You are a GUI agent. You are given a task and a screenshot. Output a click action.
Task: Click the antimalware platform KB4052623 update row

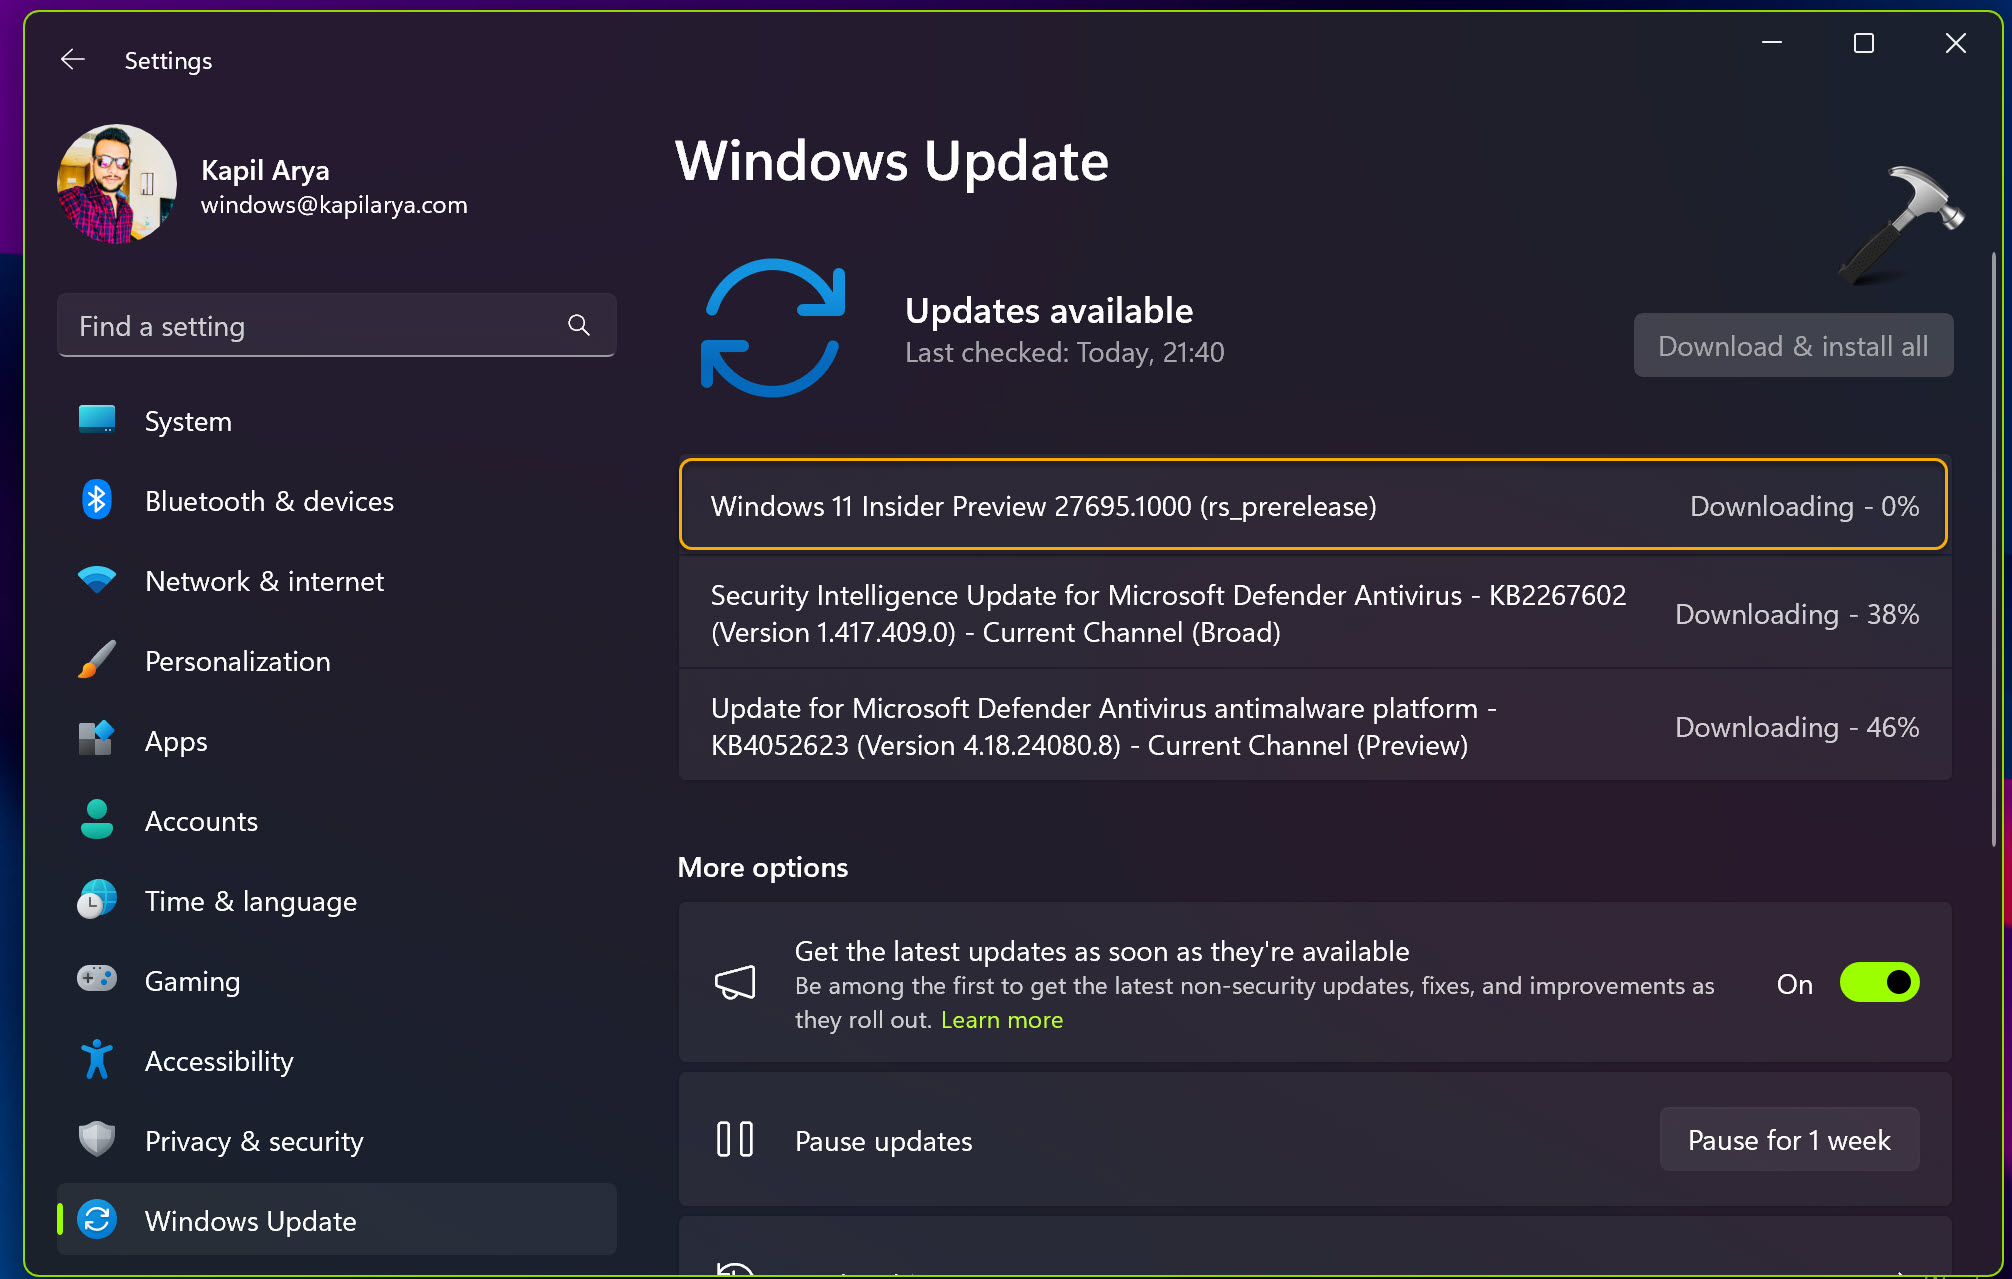[1314, 726]
